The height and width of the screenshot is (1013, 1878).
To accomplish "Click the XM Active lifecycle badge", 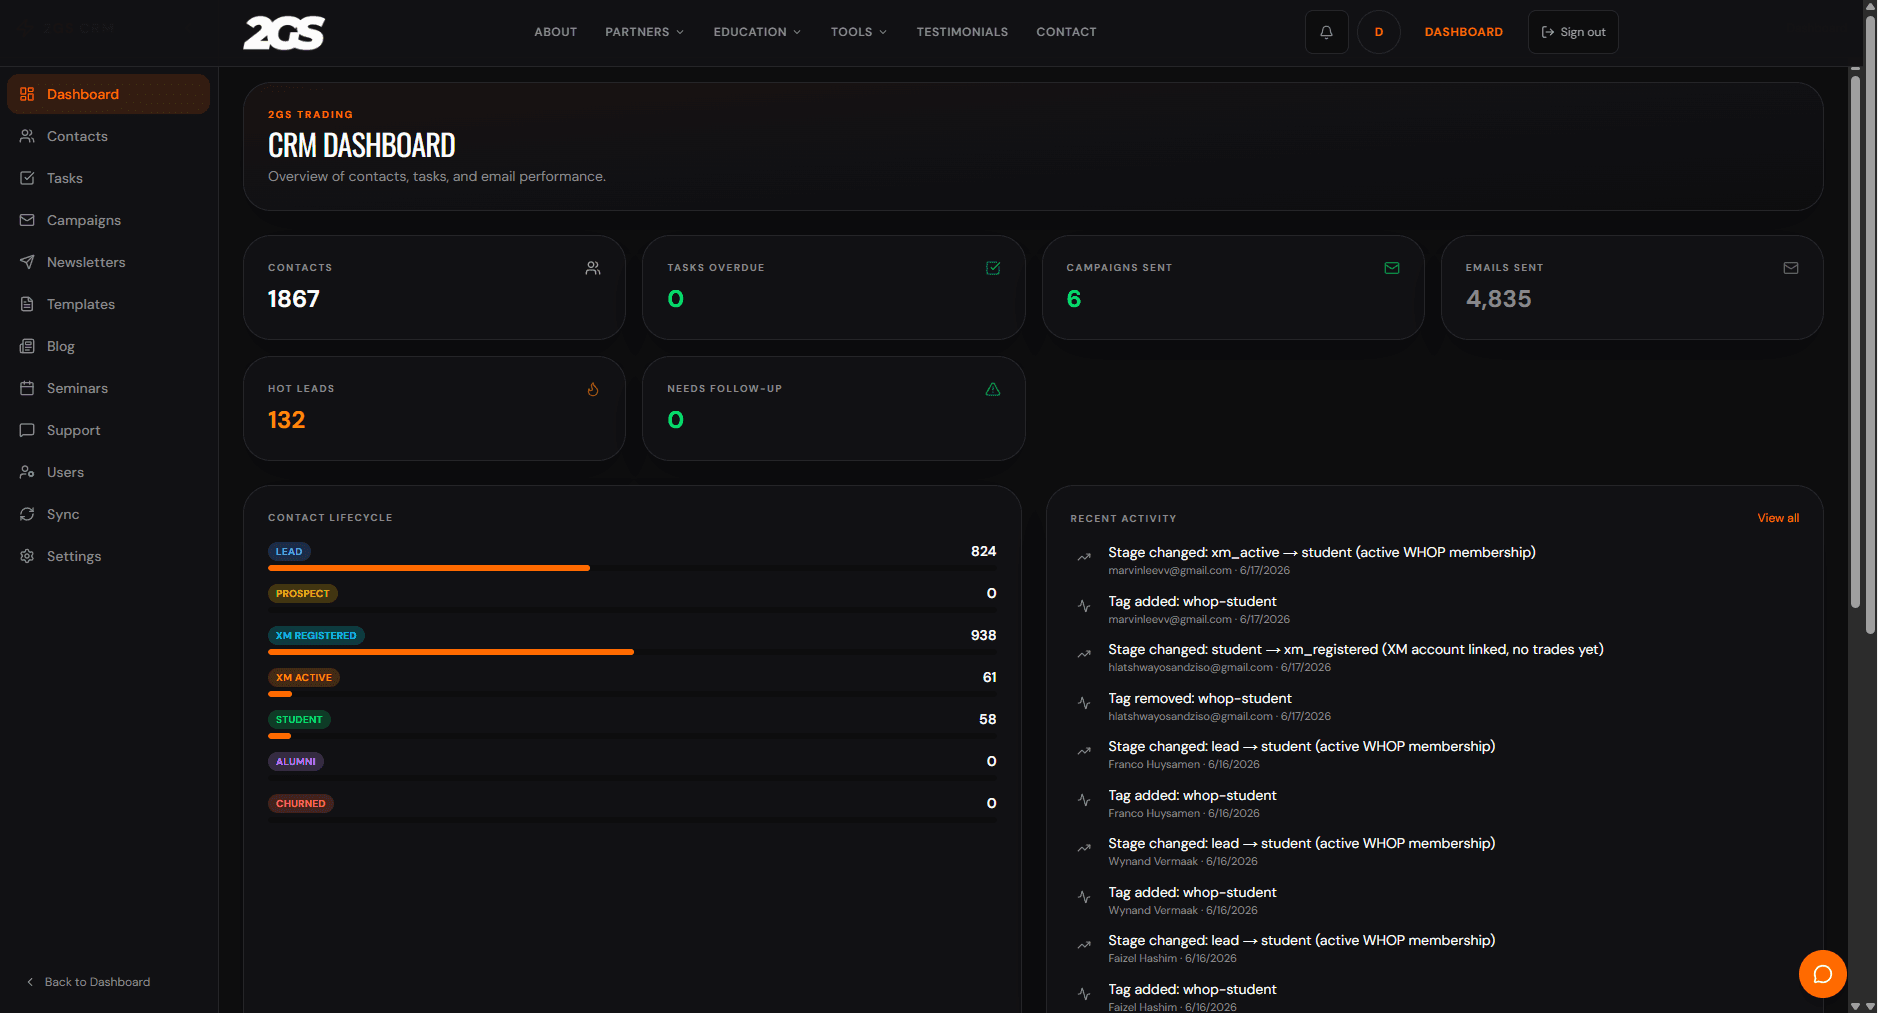I will point(303,678).
